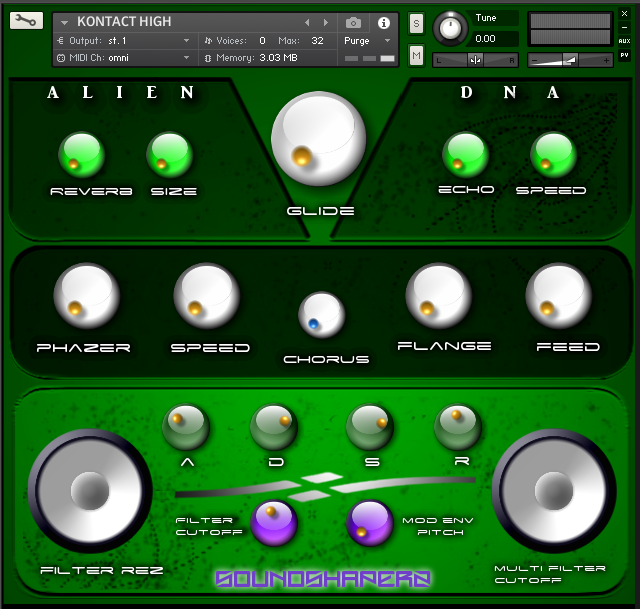Click the Feed knob

tap(559, 296)
